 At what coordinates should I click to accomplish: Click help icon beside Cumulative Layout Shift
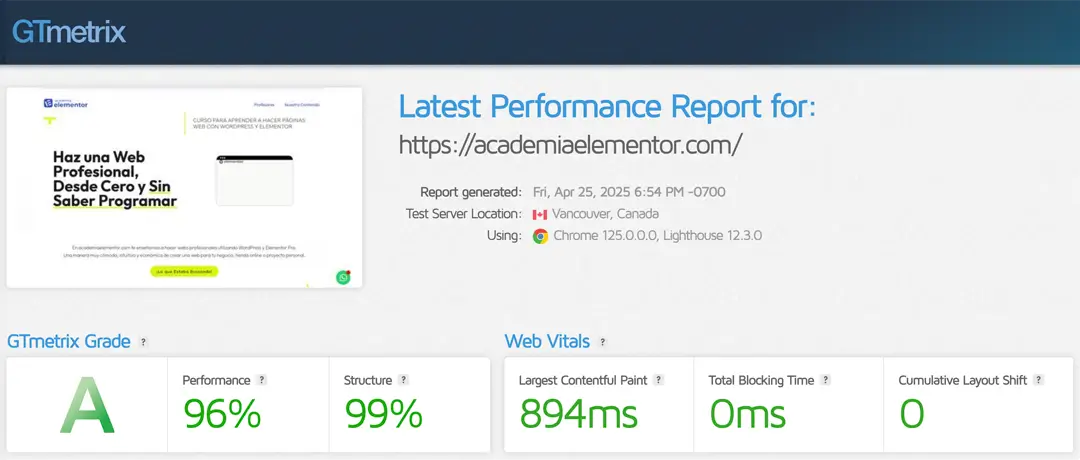[1039, 380]
